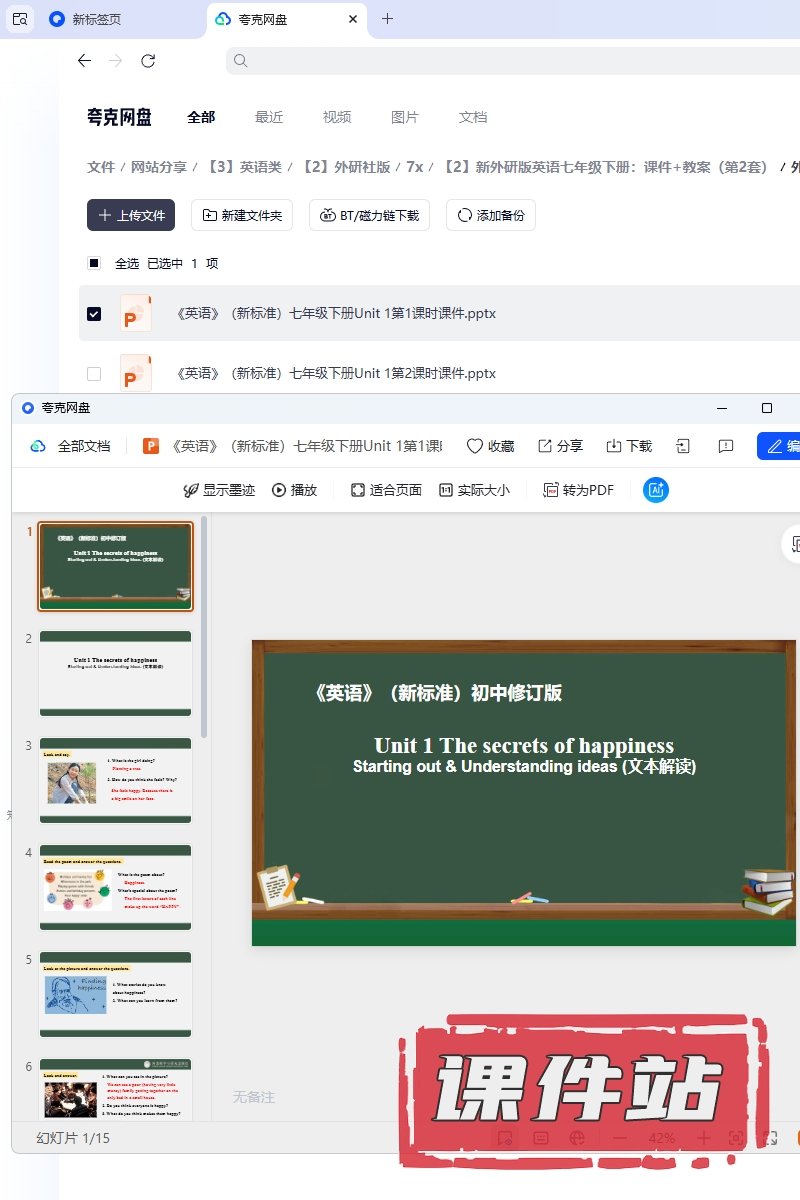Switch to the 视频 tab
The width and height of the screenshot is (800, 1200).
(x=337, y=117)
